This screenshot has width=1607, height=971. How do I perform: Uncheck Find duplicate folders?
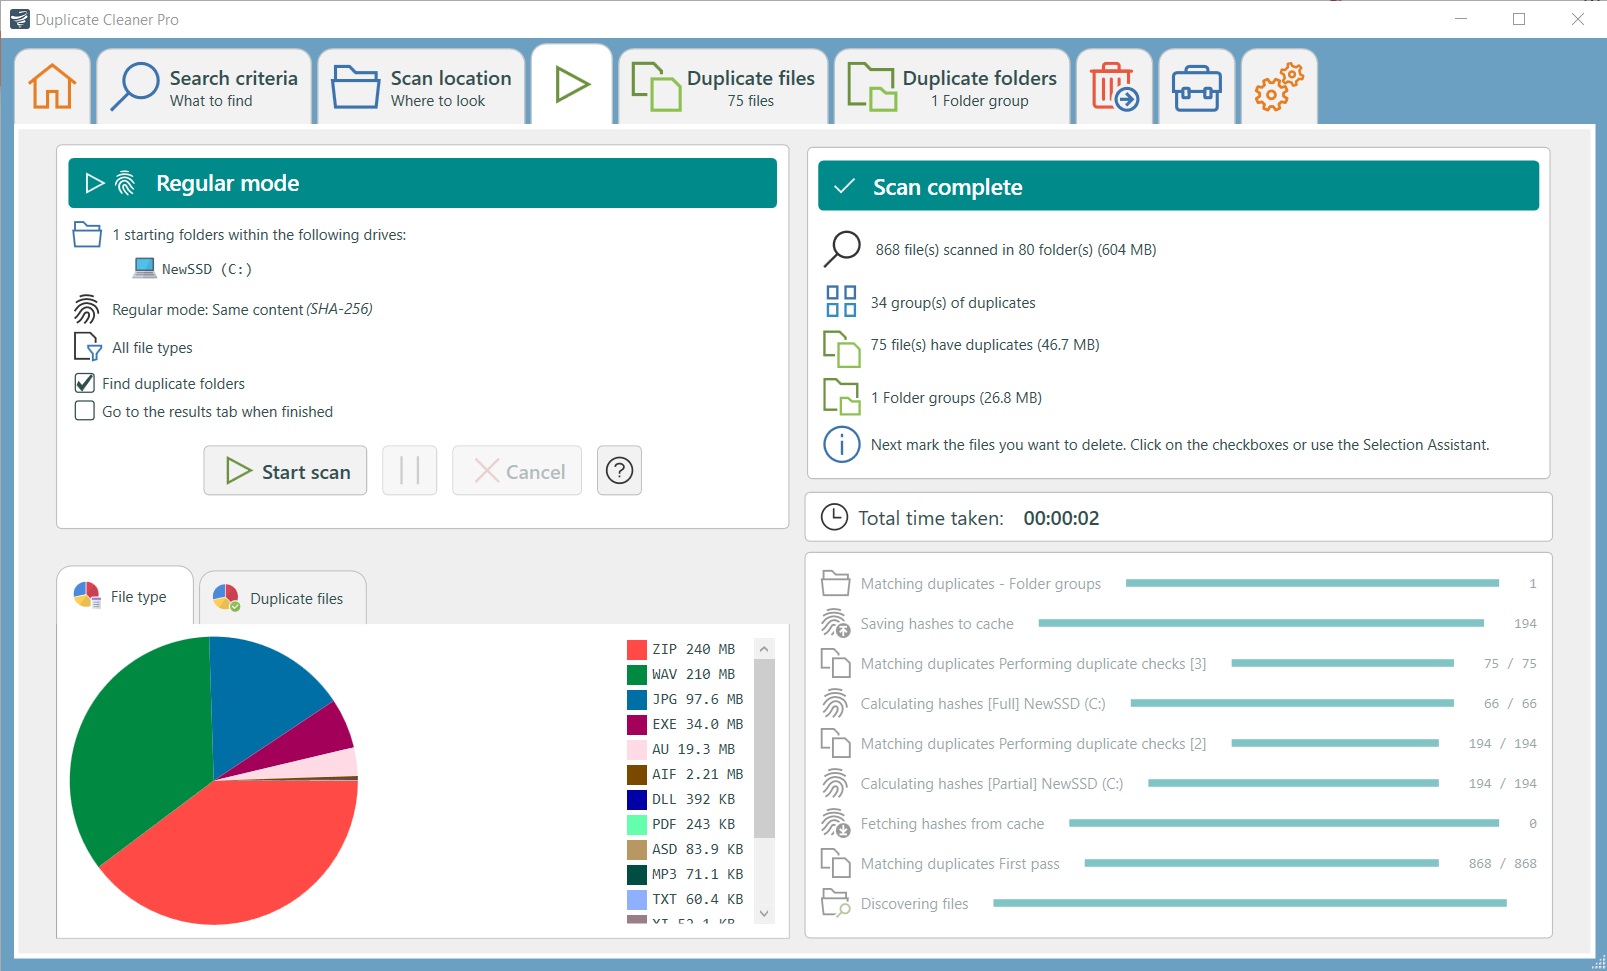pos(84,383)
